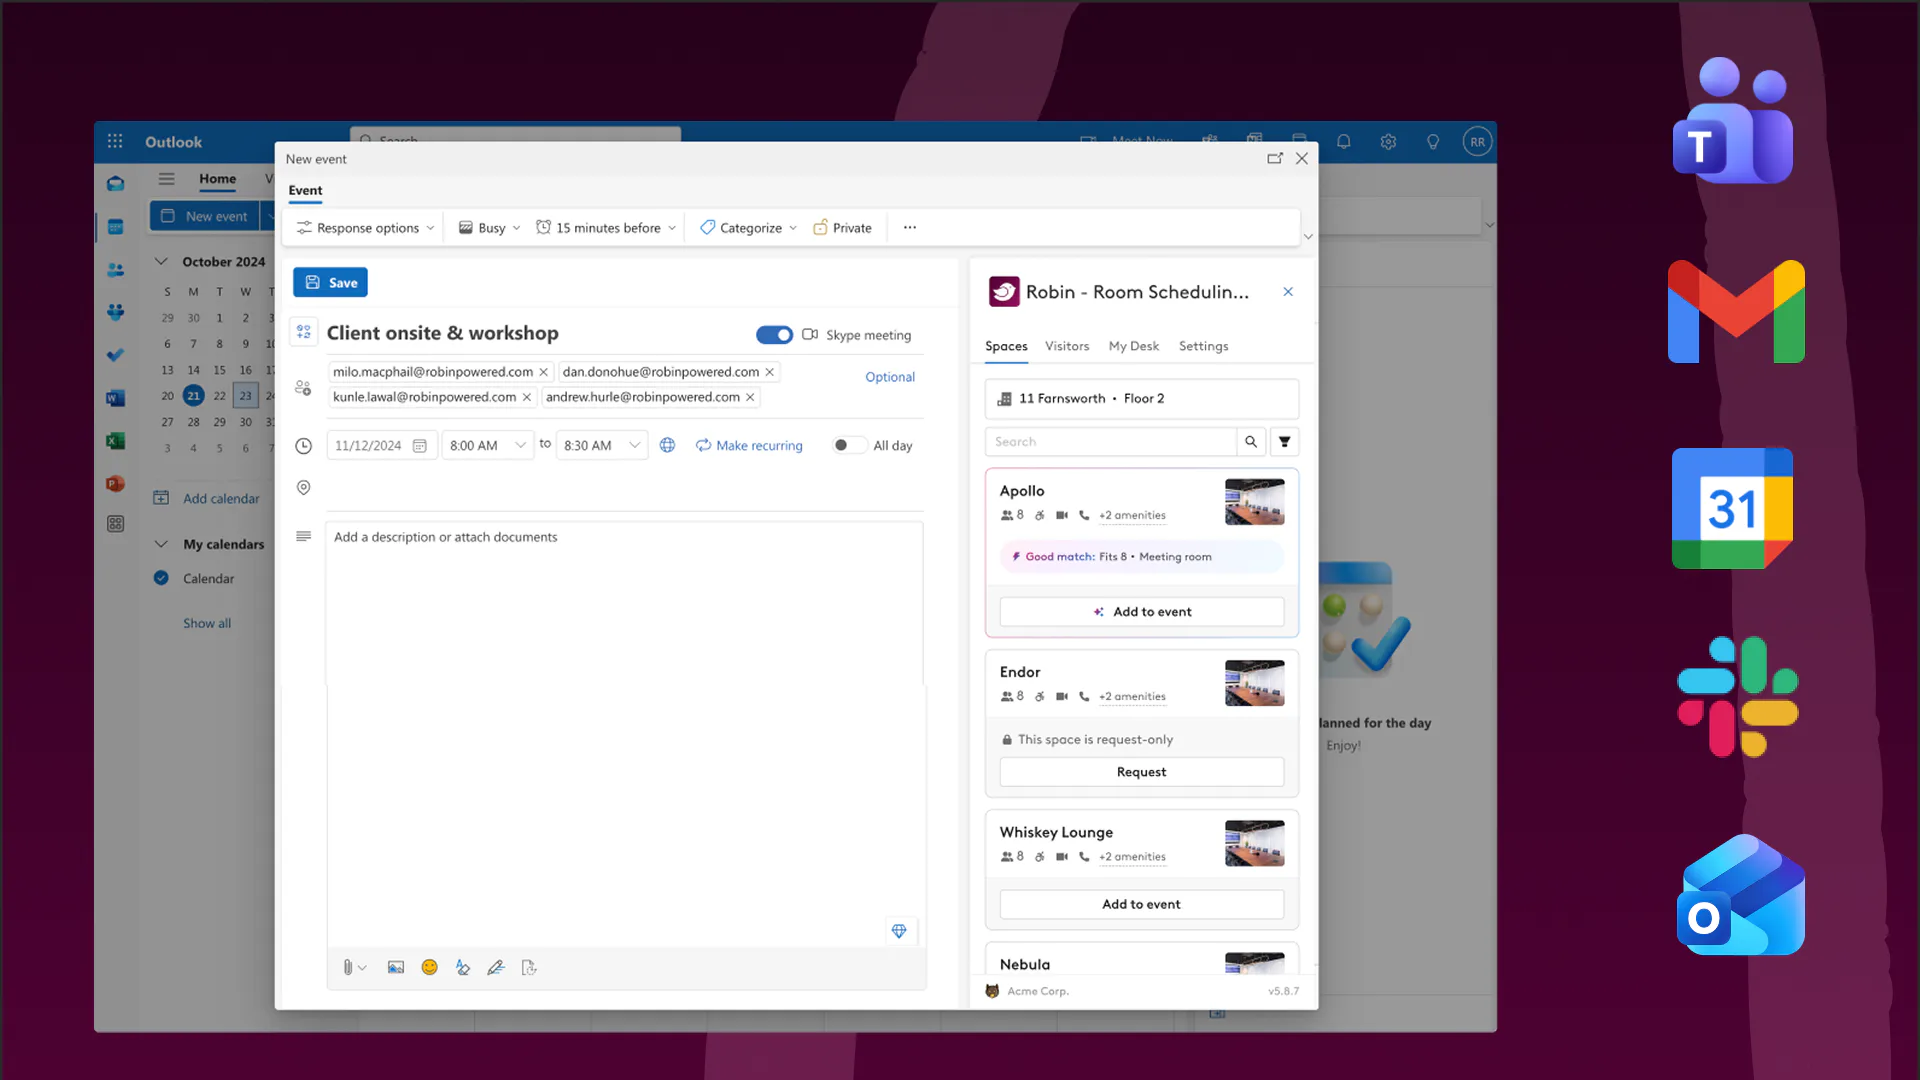Search spaces with the magnifier icon
The width and height of the screenshot is (1920, 1080).
coord(1251,441)
